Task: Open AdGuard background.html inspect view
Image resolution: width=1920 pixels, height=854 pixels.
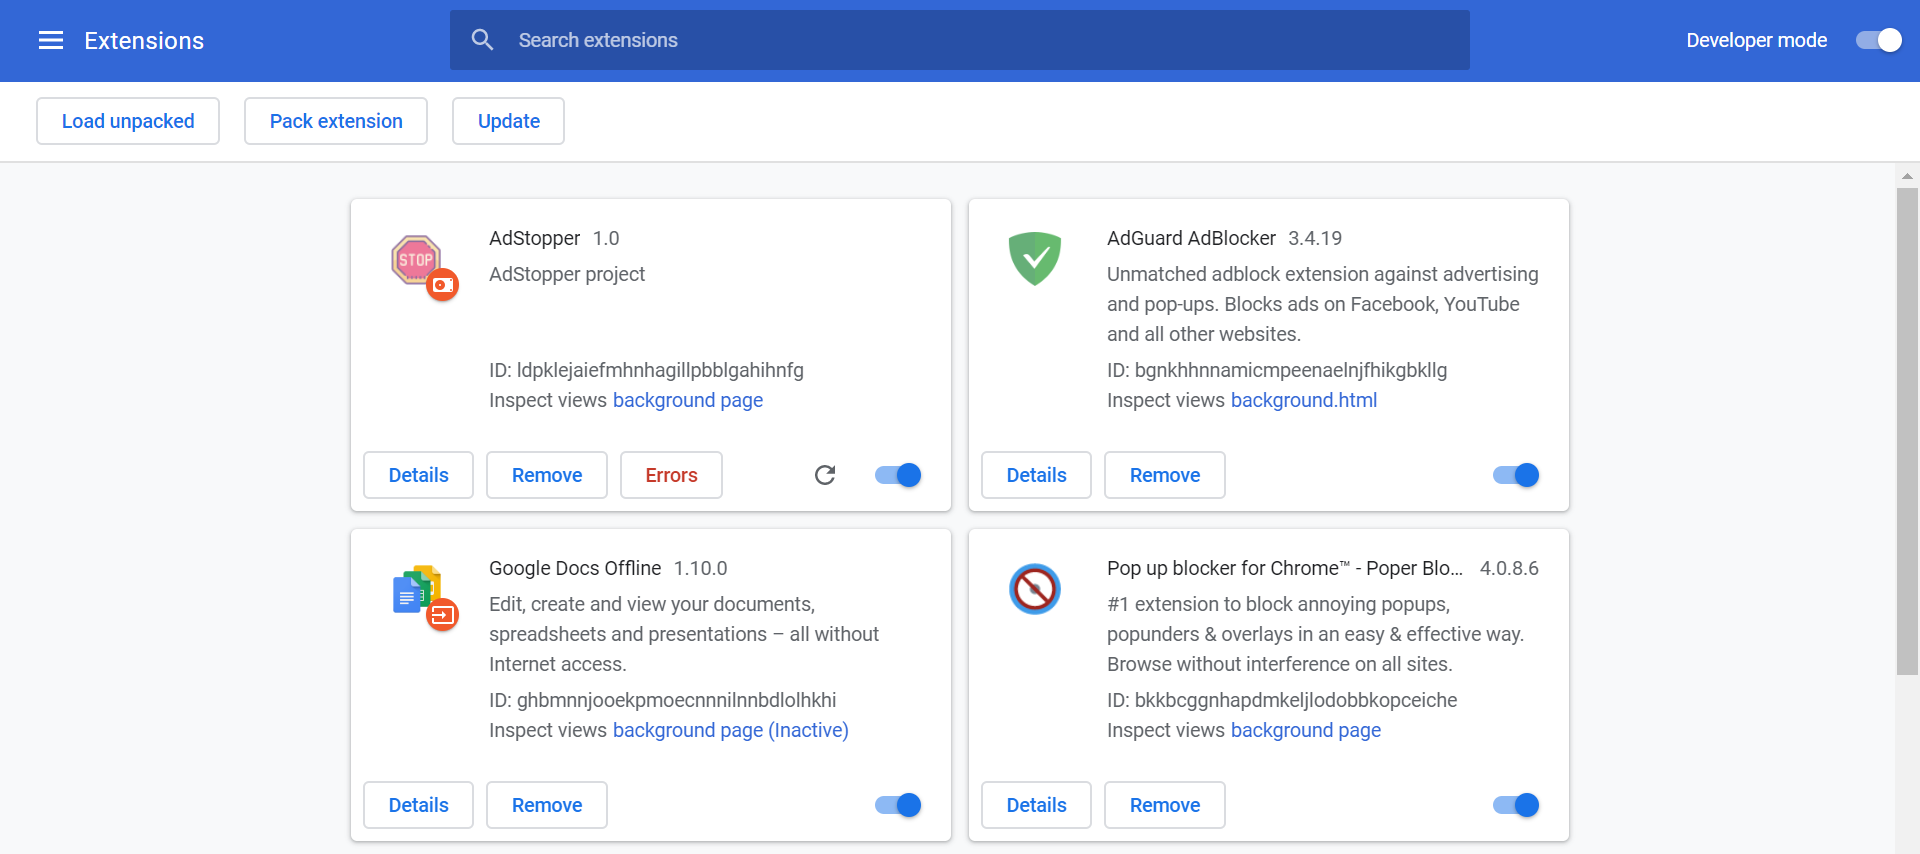Action: [1304, 400]
